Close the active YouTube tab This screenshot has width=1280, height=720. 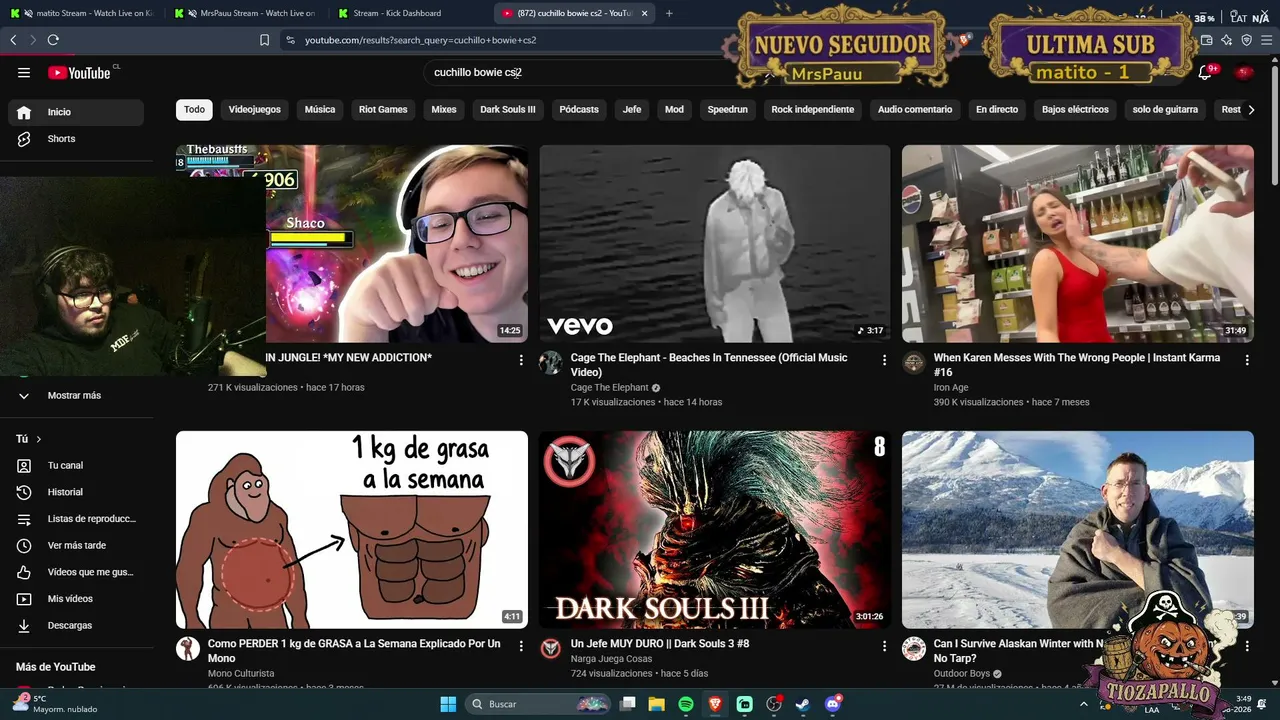coord(645,13)
